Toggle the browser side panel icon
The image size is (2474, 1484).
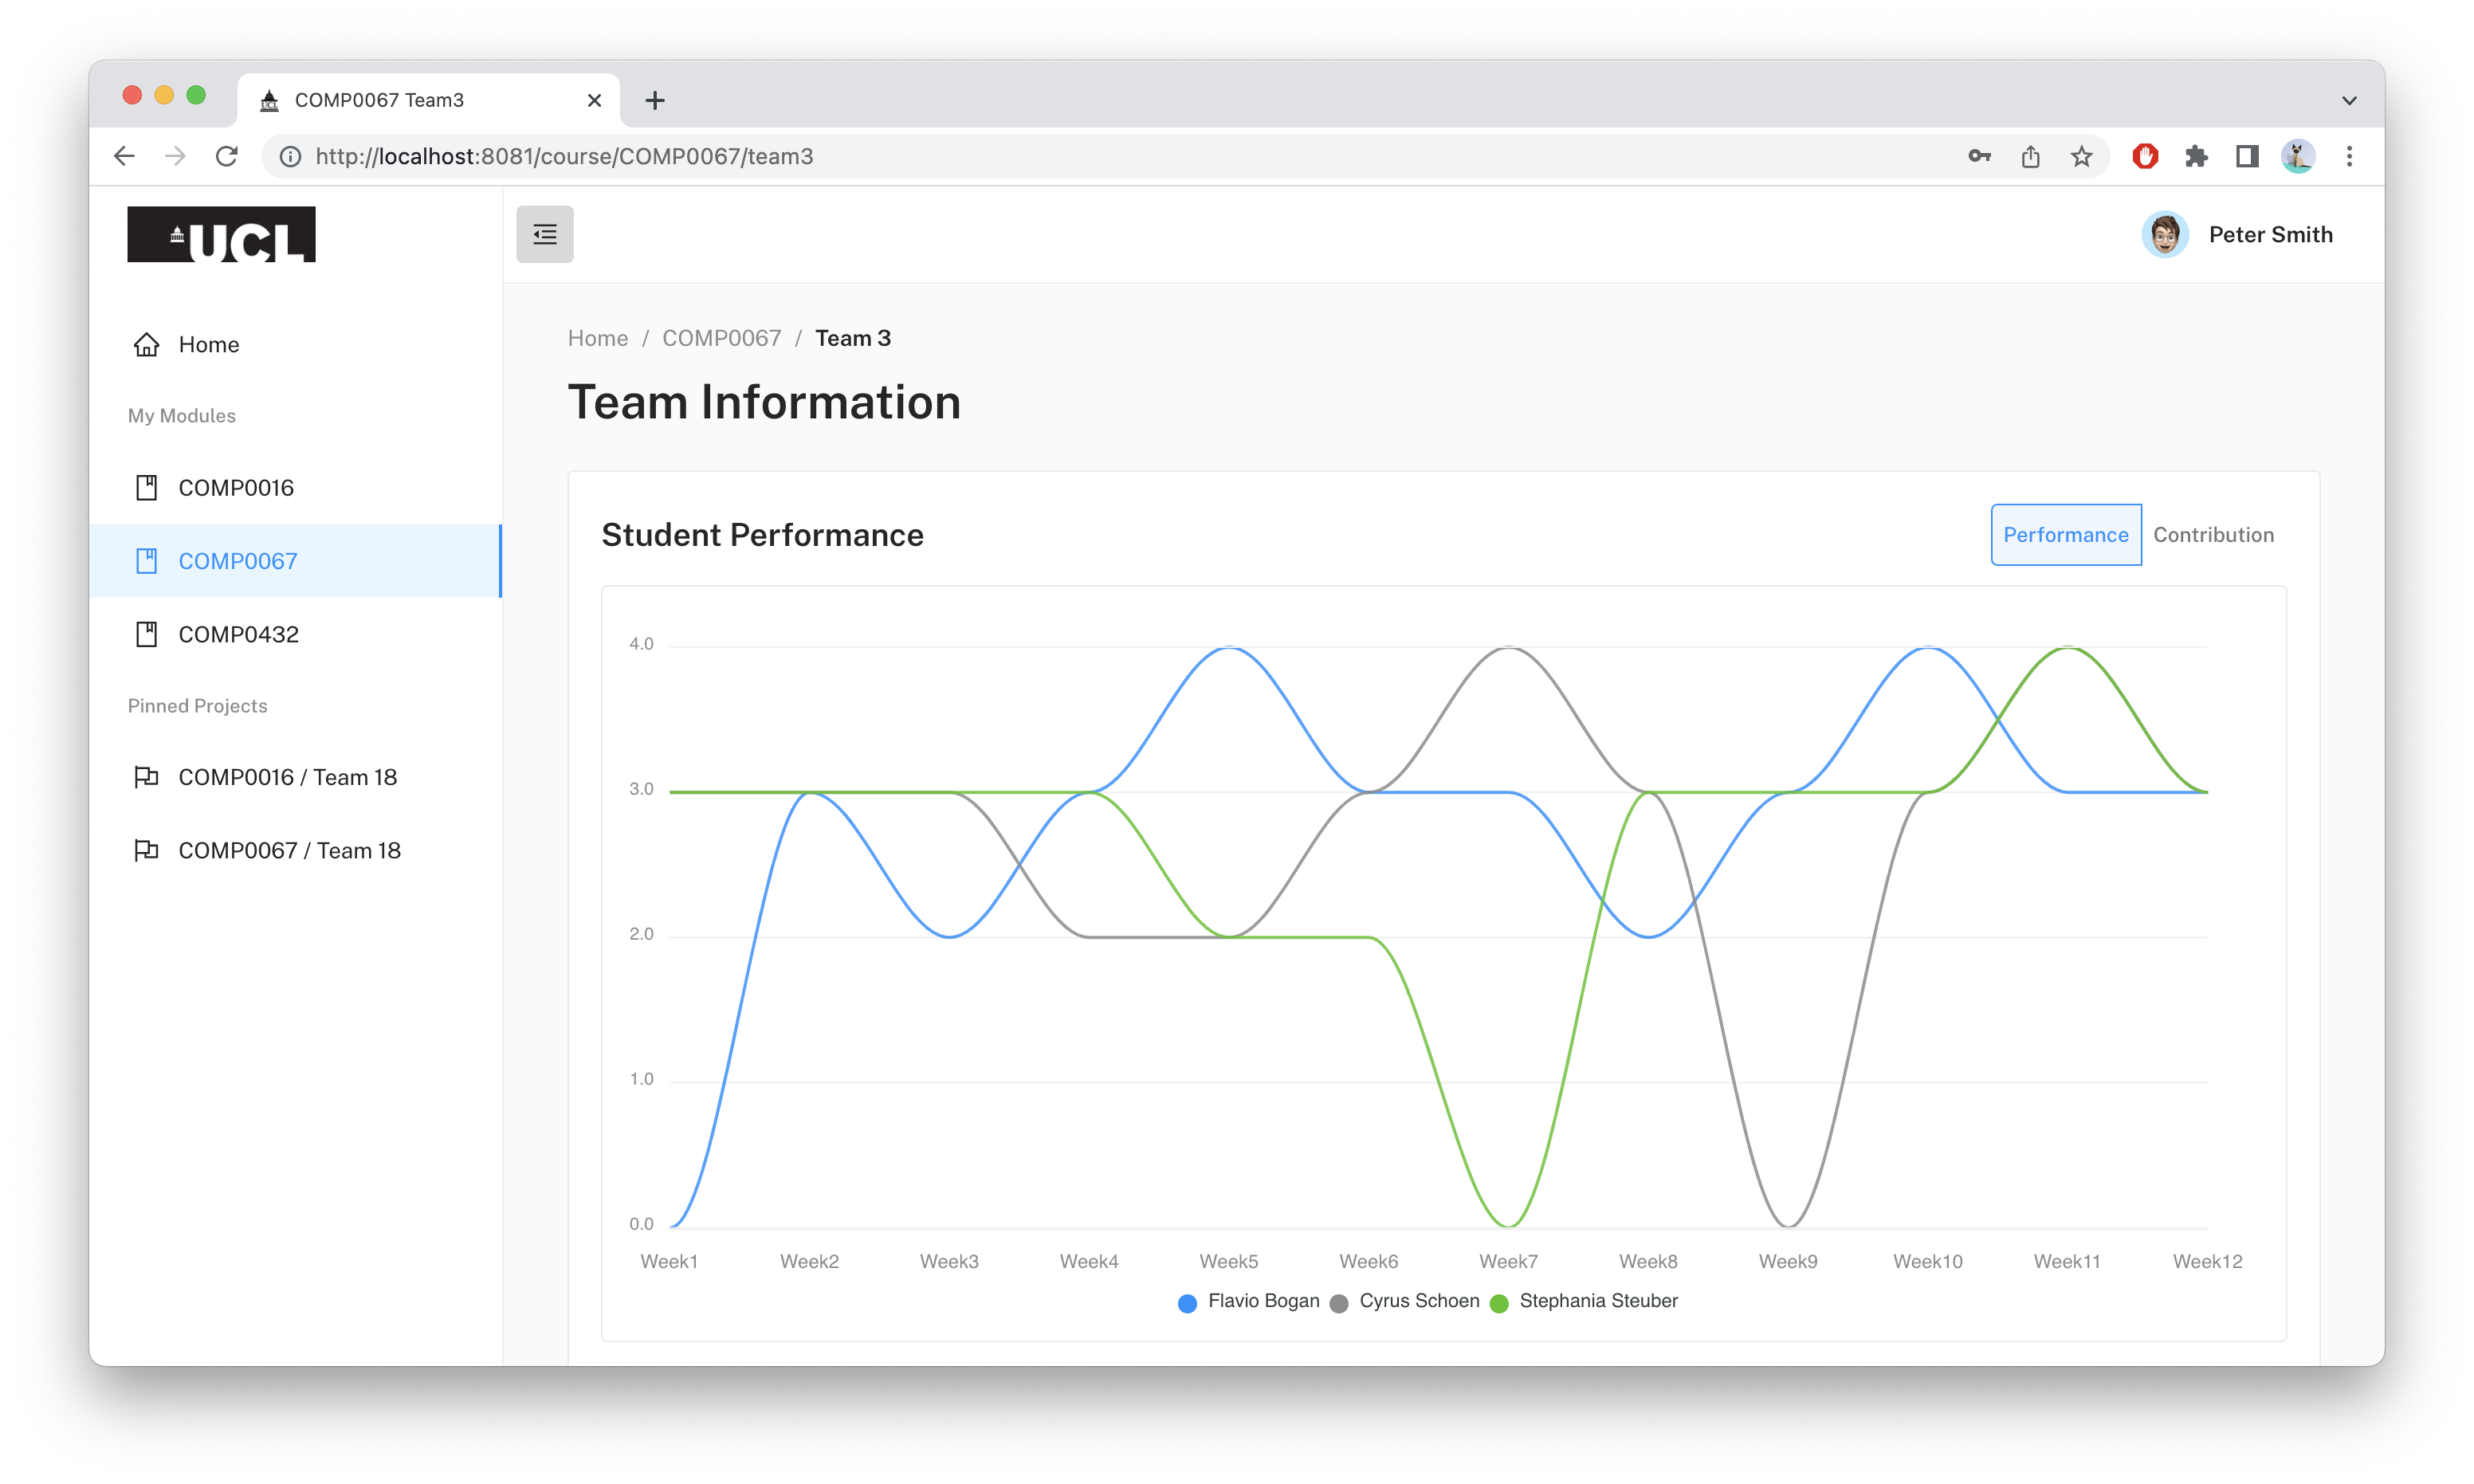2247,156
